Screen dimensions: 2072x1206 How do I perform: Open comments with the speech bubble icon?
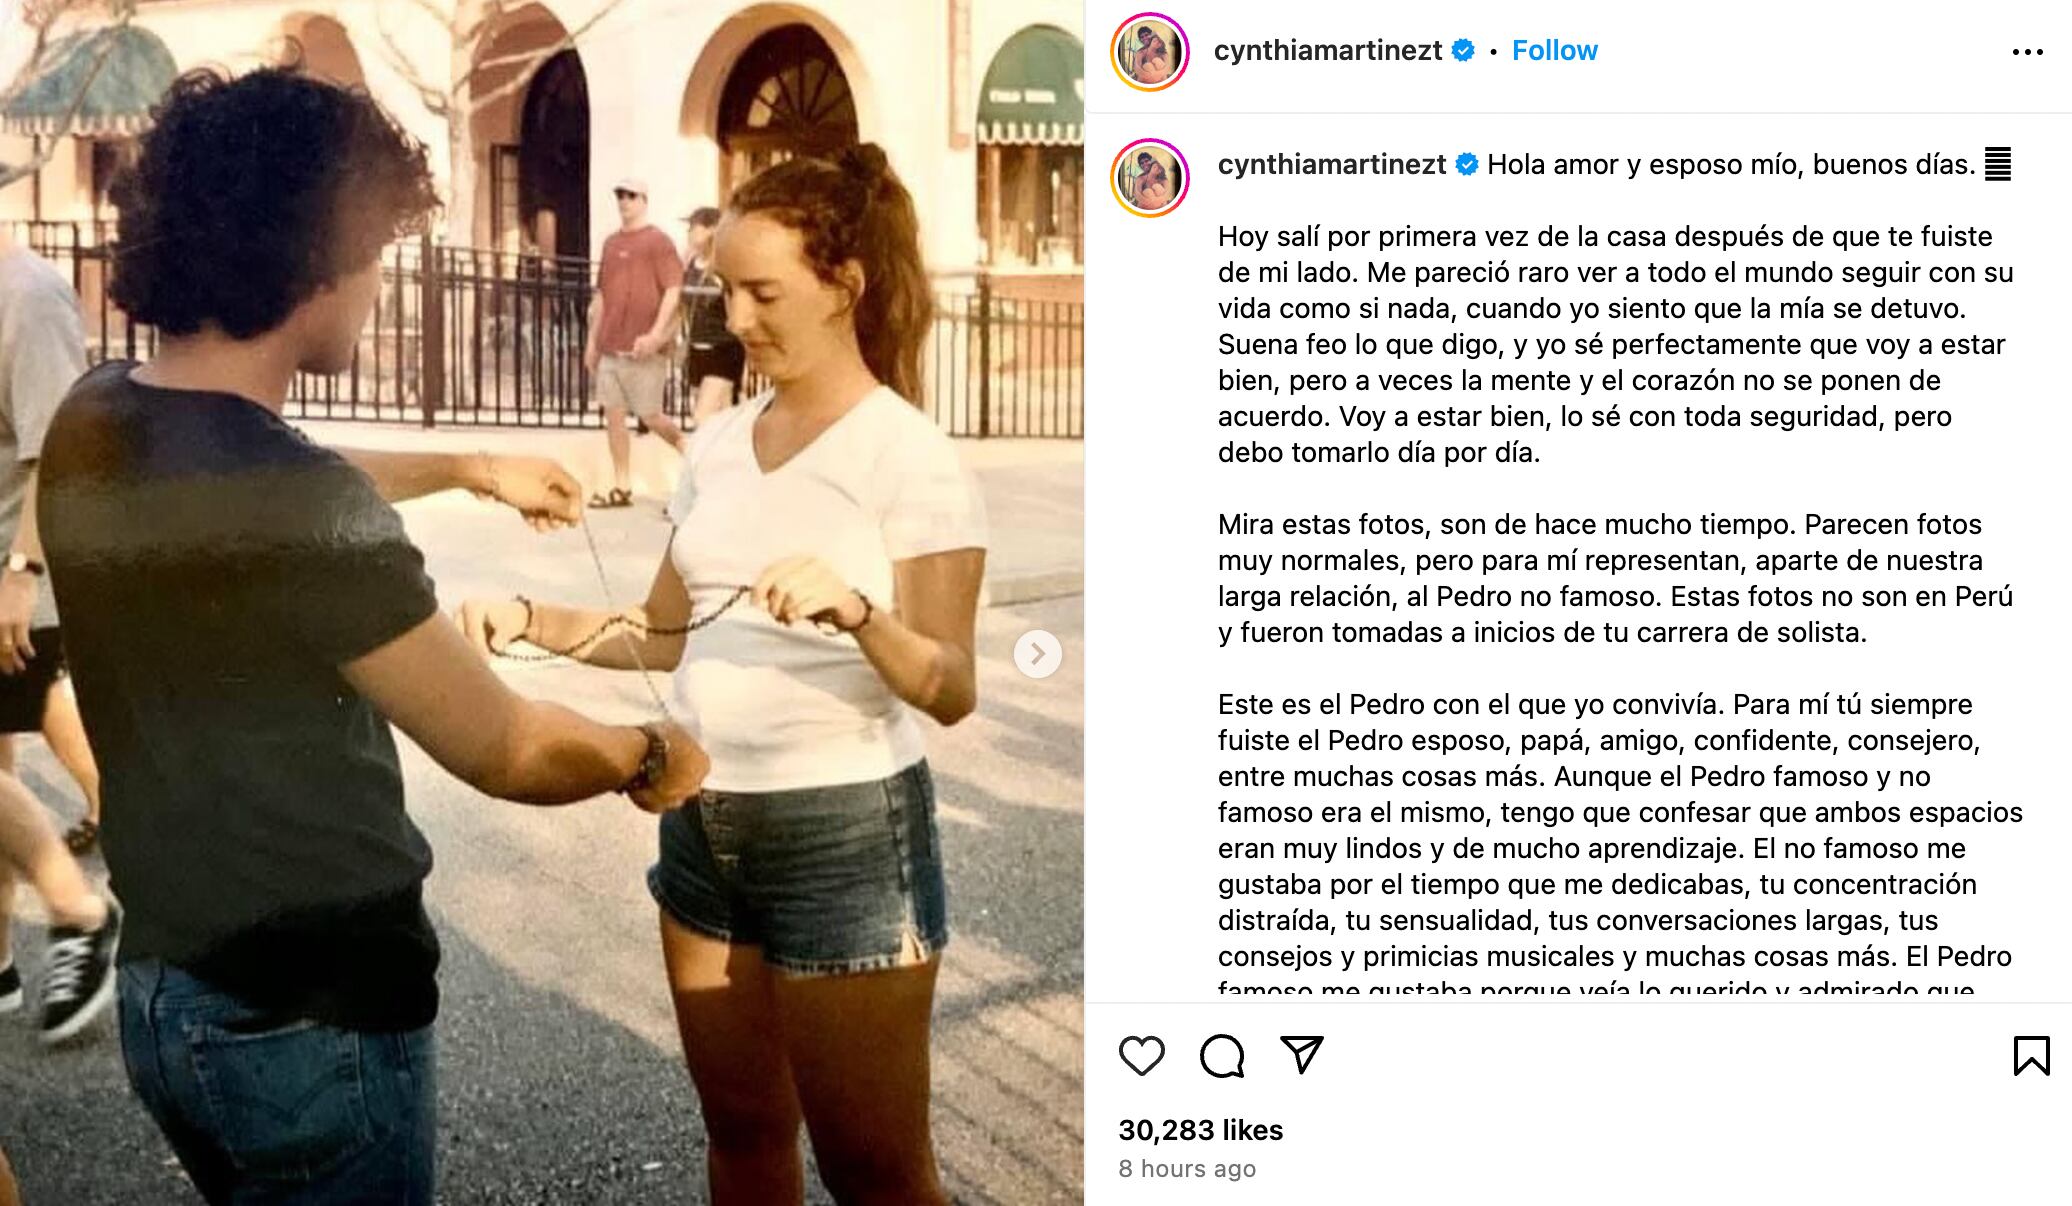click(x=1222, y=1056)
